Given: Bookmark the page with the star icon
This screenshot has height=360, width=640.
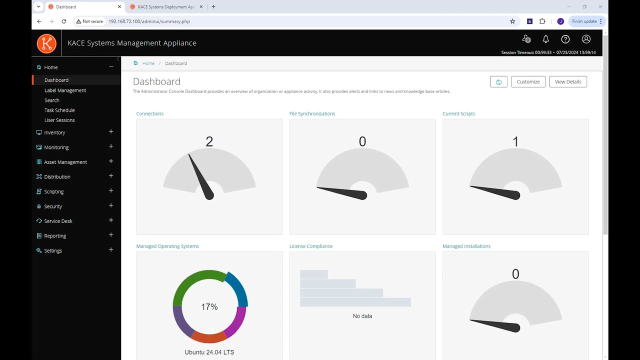Looking at the screenshot, I should tap(513, 21).
